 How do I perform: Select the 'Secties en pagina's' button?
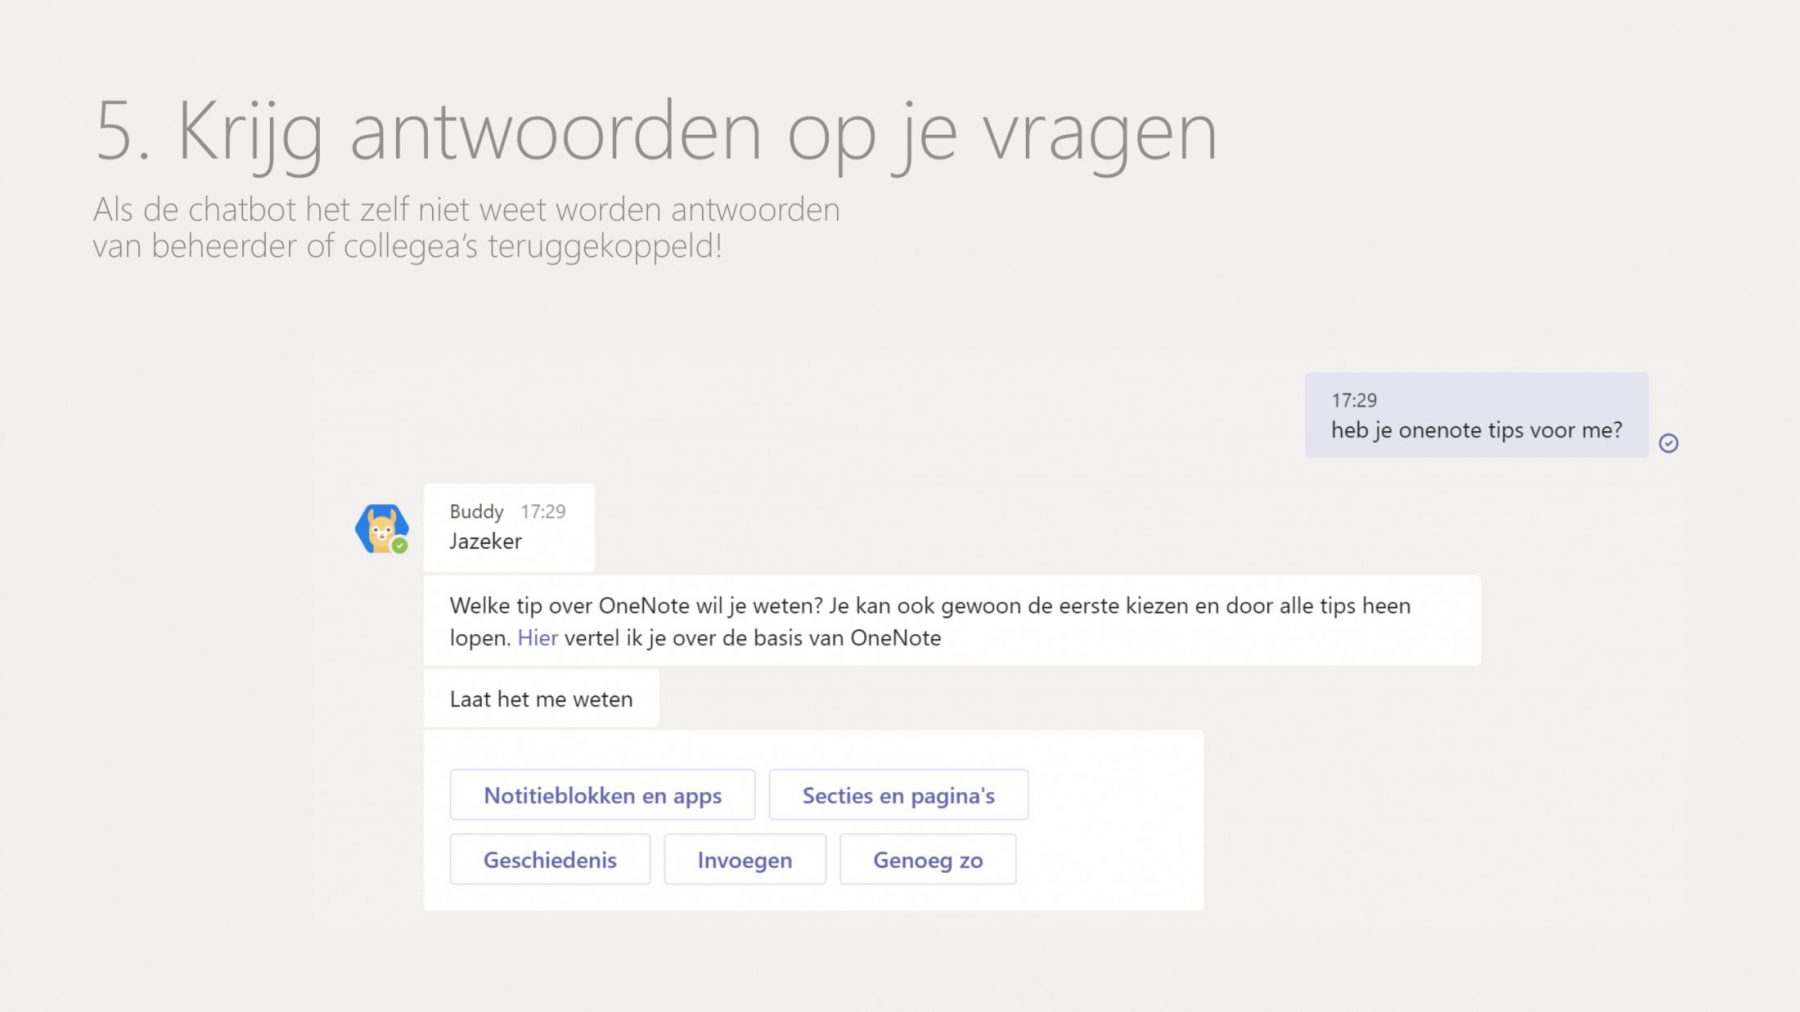pyautogui.click(x=898, y=795)
